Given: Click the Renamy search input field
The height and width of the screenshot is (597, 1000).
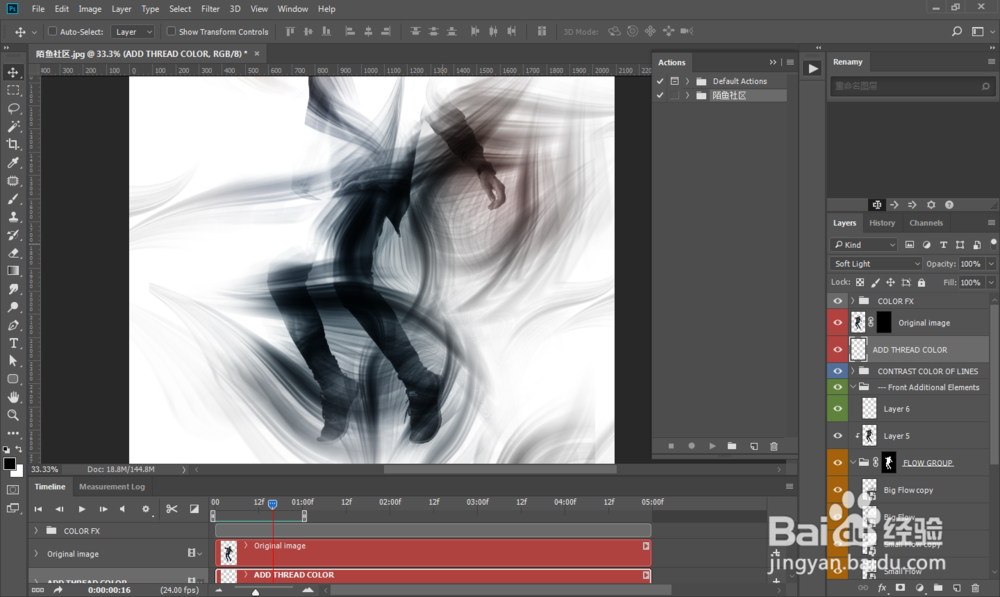Looking at the screenshot, I should tap(911, 85).
